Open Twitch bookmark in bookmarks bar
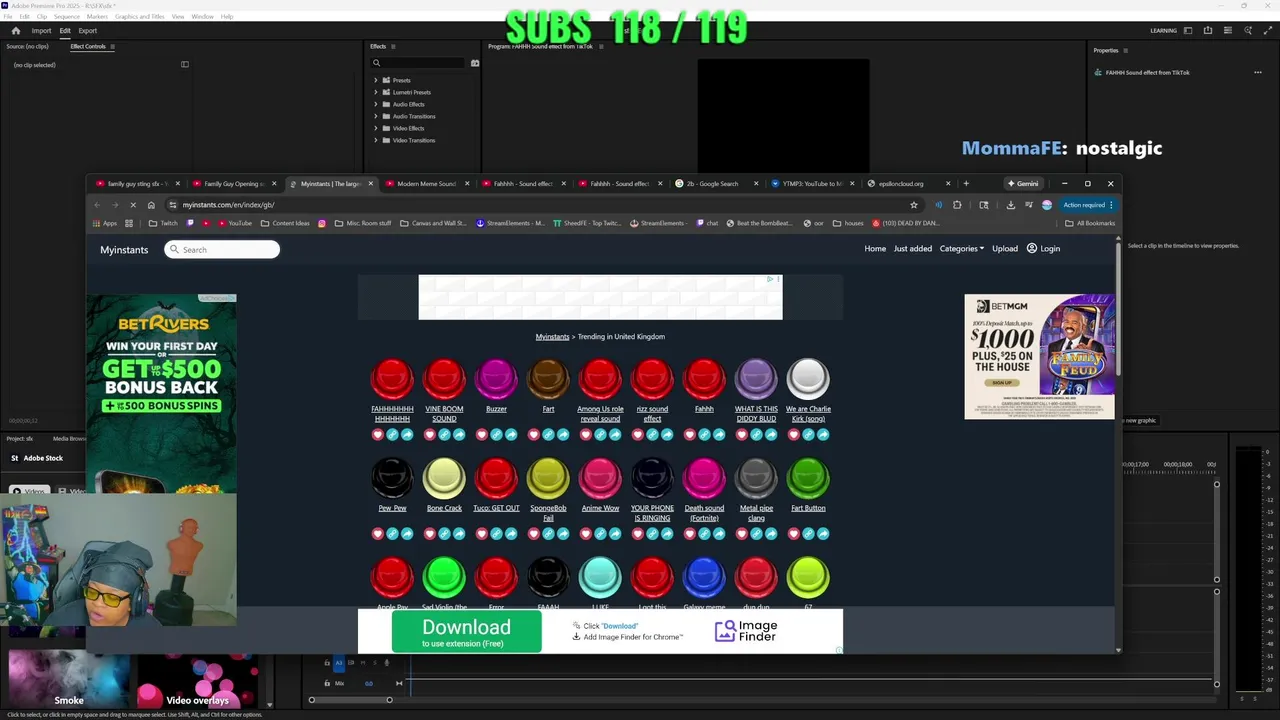The height and width of the screenshot is (720, 1280). pos(165,223)
